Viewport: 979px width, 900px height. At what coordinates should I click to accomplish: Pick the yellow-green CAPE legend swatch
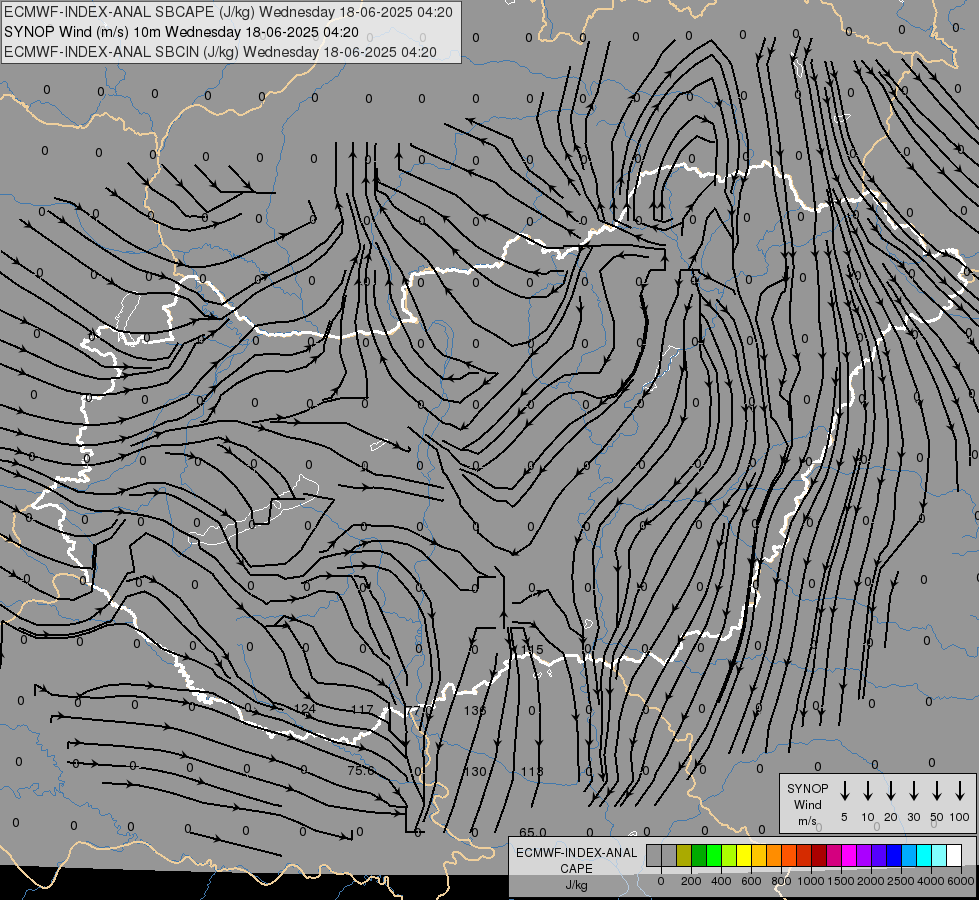click(x=729, y=855)
